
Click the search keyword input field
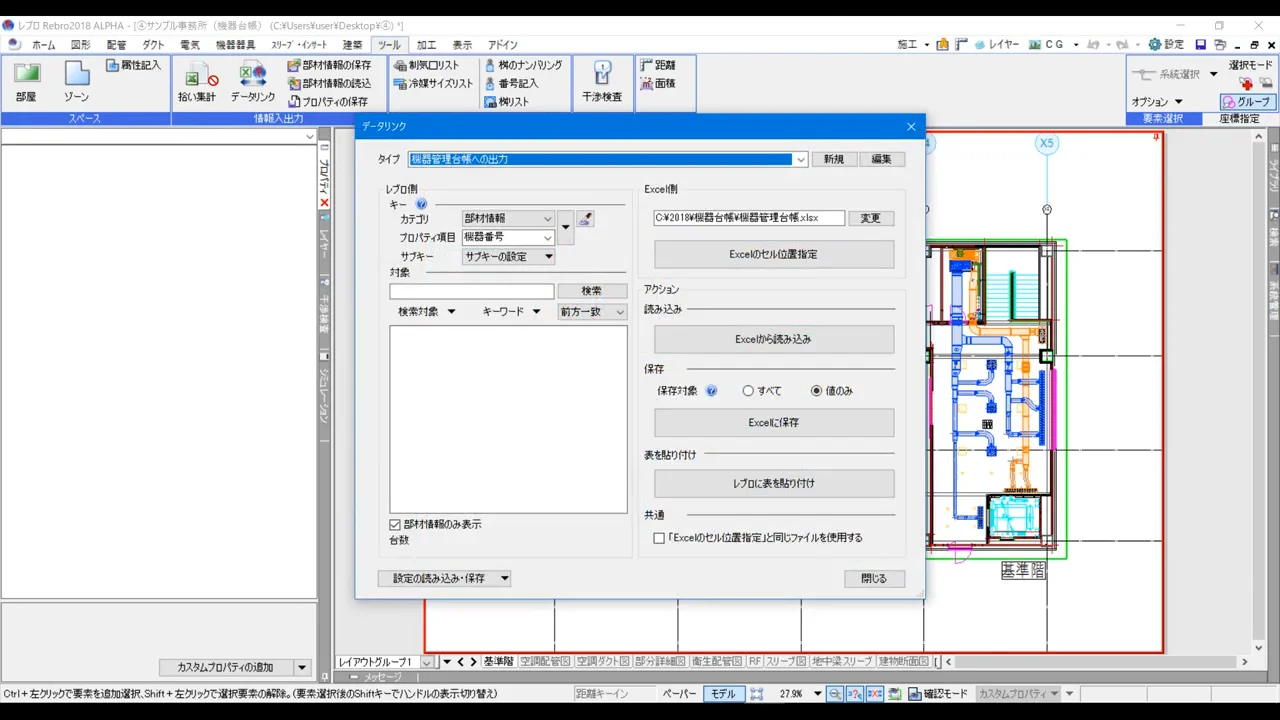(472, 291)
